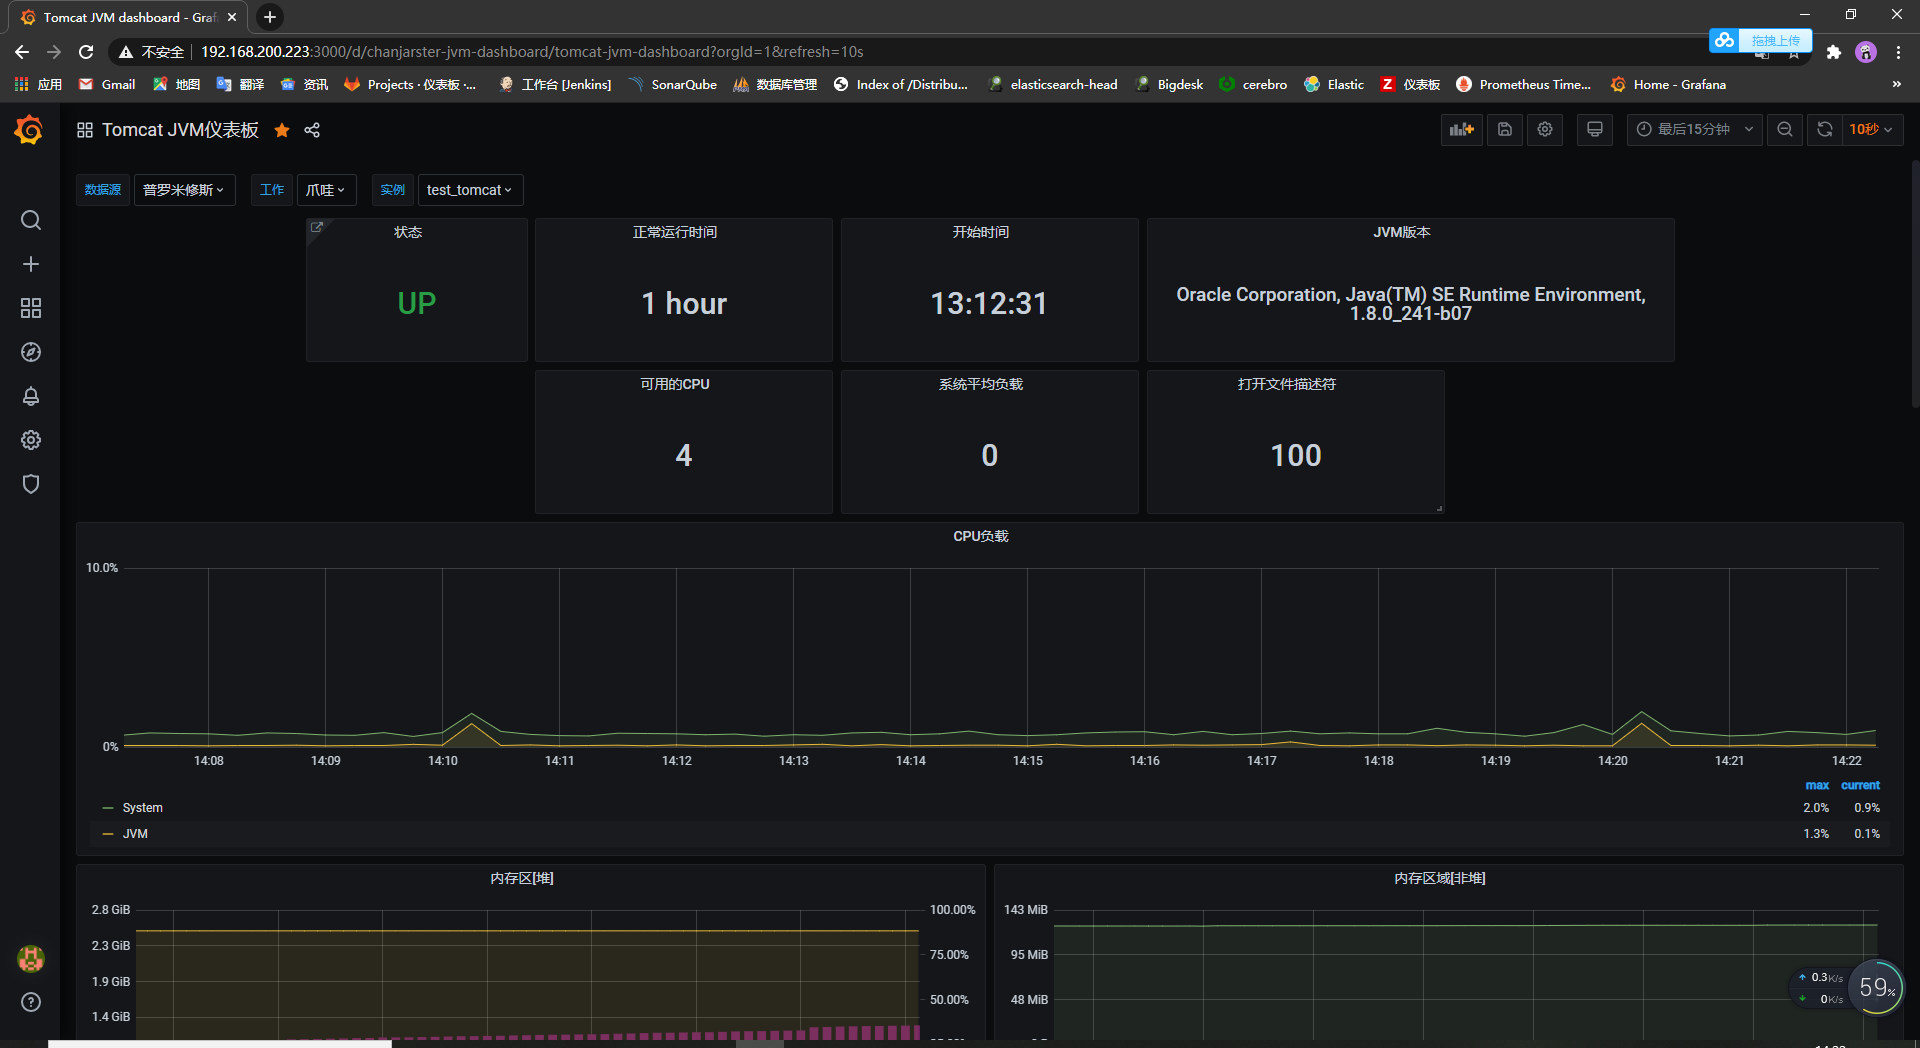
Task: Cycle view mode with monitor icon
Action: coord(1595,129)
